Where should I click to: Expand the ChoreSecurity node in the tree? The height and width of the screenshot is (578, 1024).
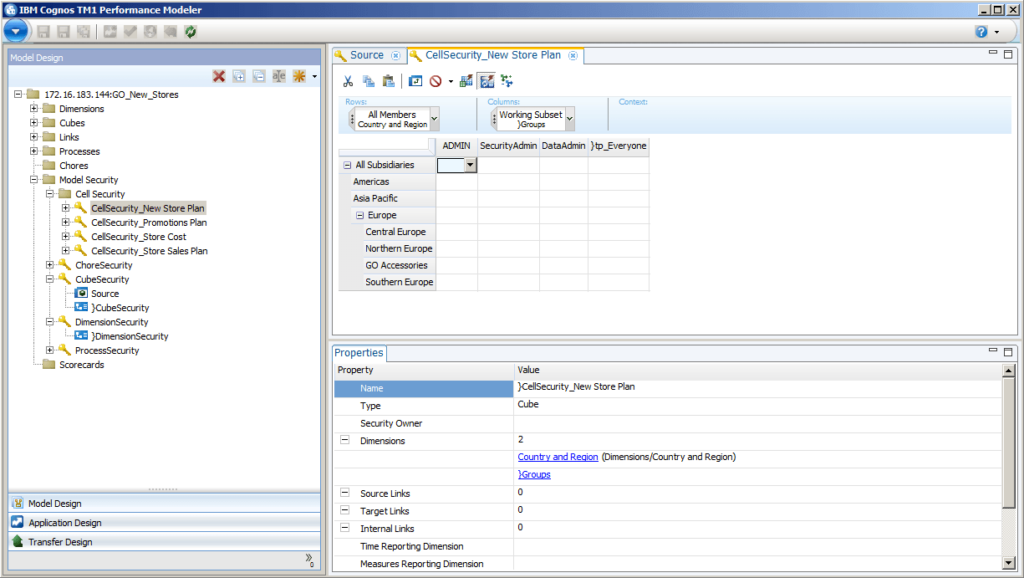tap(49, 265)
